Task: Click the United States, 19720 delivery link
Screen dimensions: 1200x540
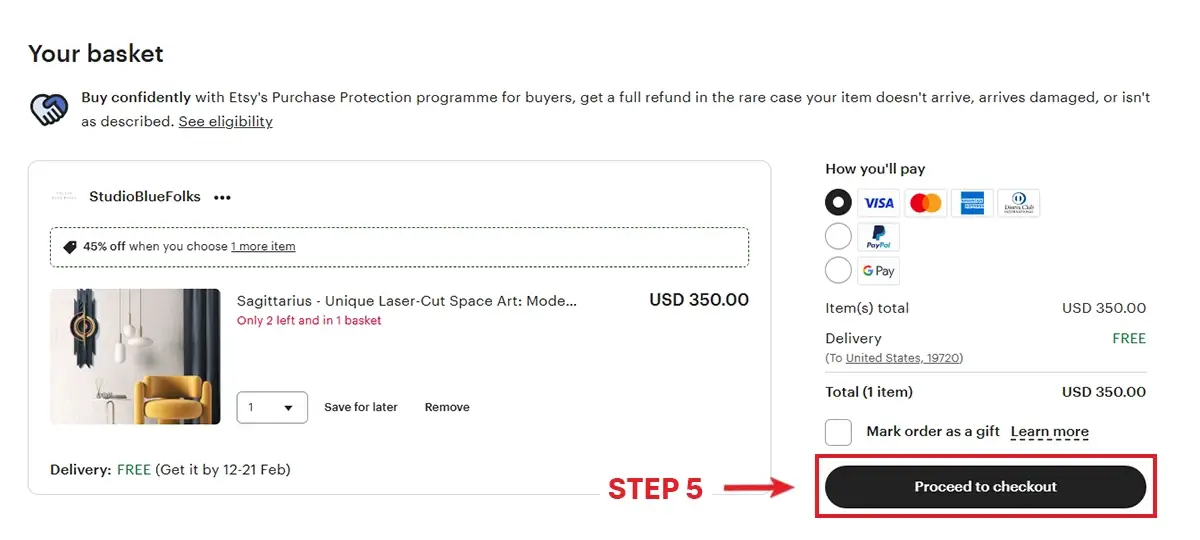Action: pyautogui.click(x=903, y=358)
